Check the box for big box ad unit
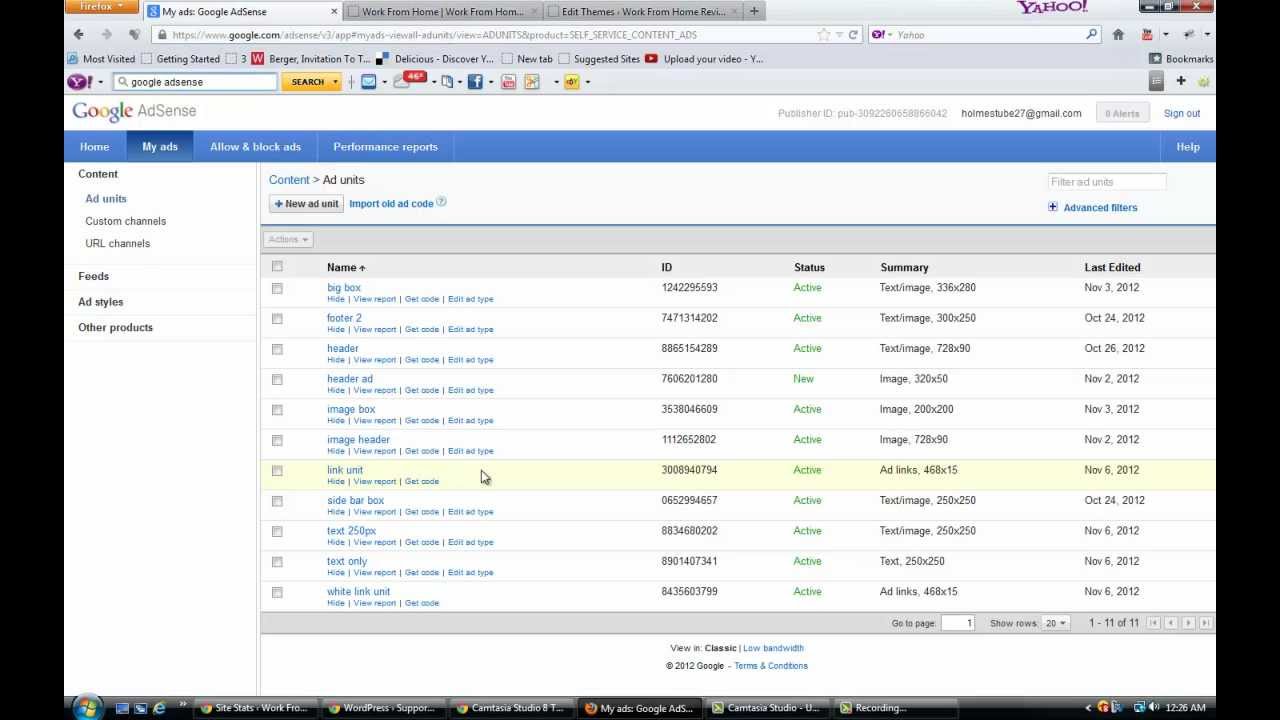The width and height of the screenshot is (1280, 720). tap(277, 288)
